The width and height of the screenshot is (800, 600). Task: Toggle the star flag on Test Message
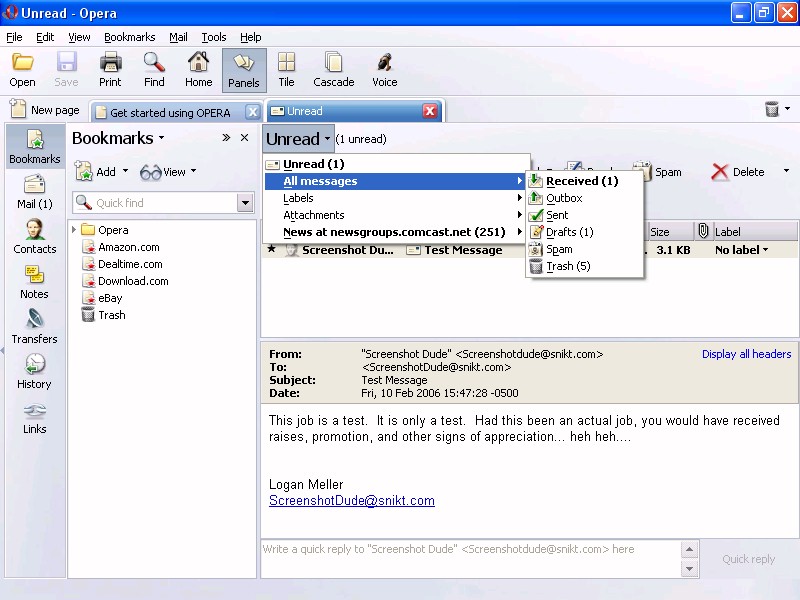(271, 250)
